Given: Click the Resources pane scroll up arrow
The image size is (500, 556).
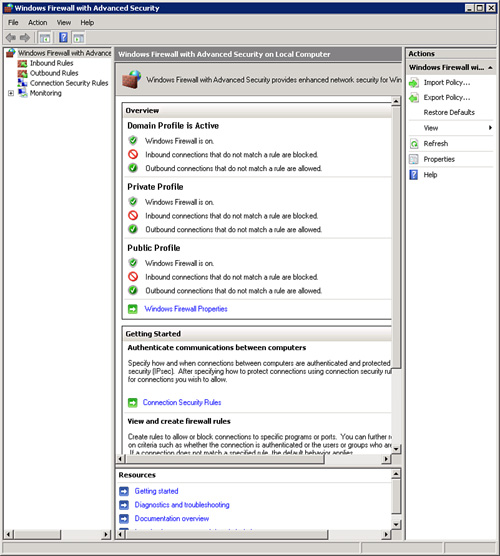Looking at the screenshot, I should click(396, 473).
